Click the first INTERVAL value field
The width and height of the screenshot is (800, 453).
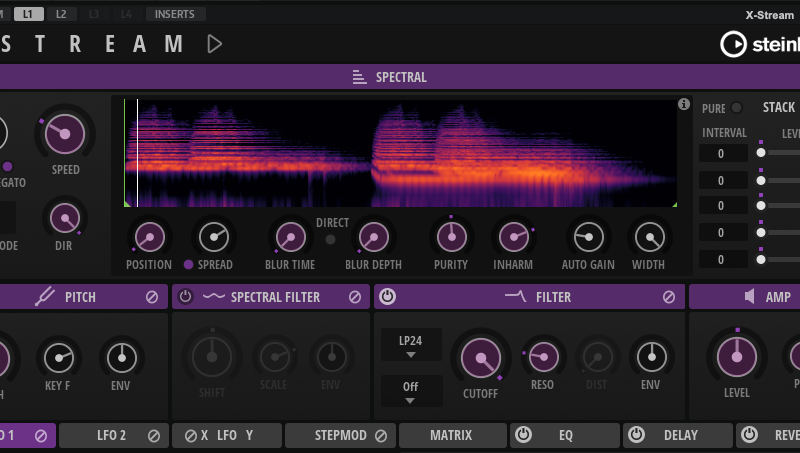click(724, 153)
